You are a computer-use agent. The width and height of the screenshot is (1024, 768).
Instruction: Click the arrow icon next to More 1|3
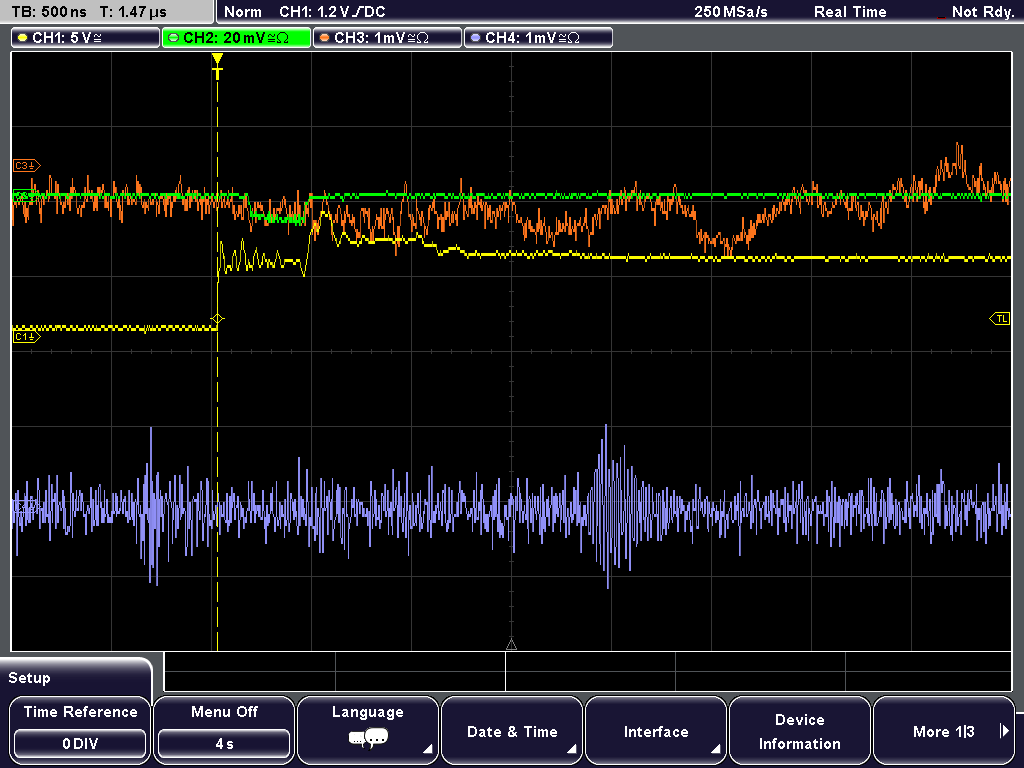click(1004, 731)
